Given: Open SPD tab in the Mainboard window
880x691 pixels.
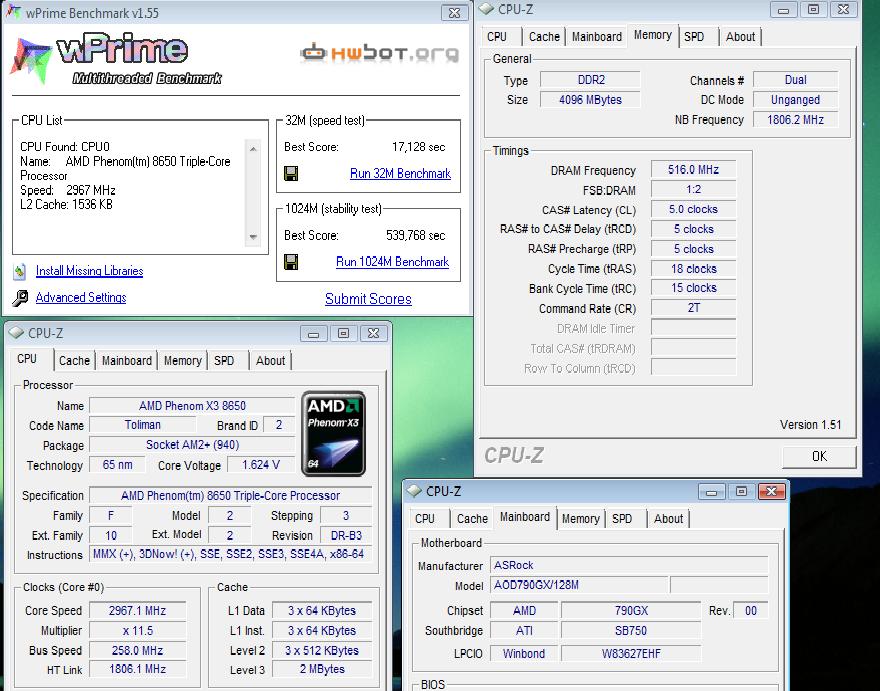Looking at the screenshot, I should [622, 519].
